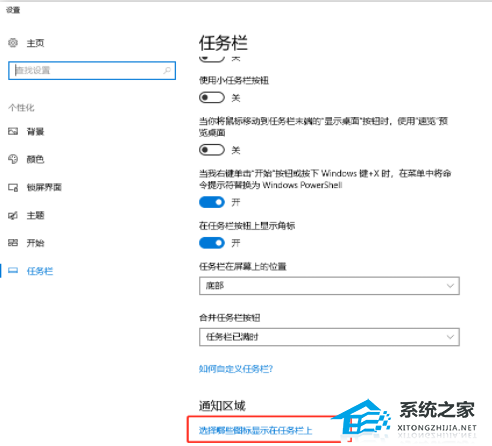Turn on the Peek desktop preview toggle
Image resolution: width=492 pixels, height=446 pixels.
tap(212, 150)
